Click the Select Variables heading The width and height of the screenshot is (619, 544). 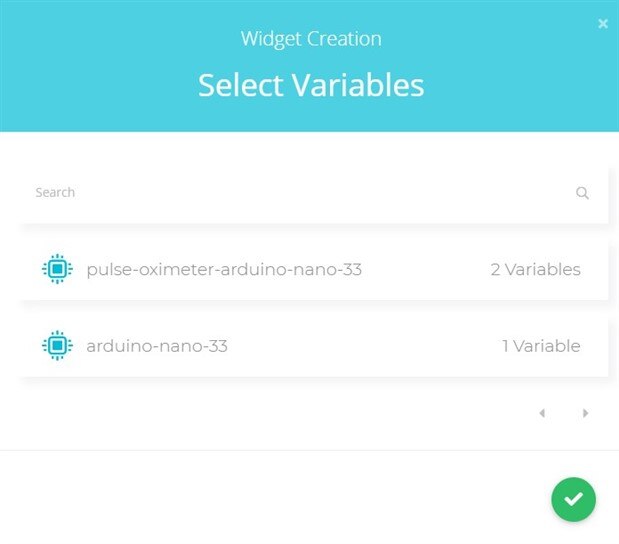[310, 85]
